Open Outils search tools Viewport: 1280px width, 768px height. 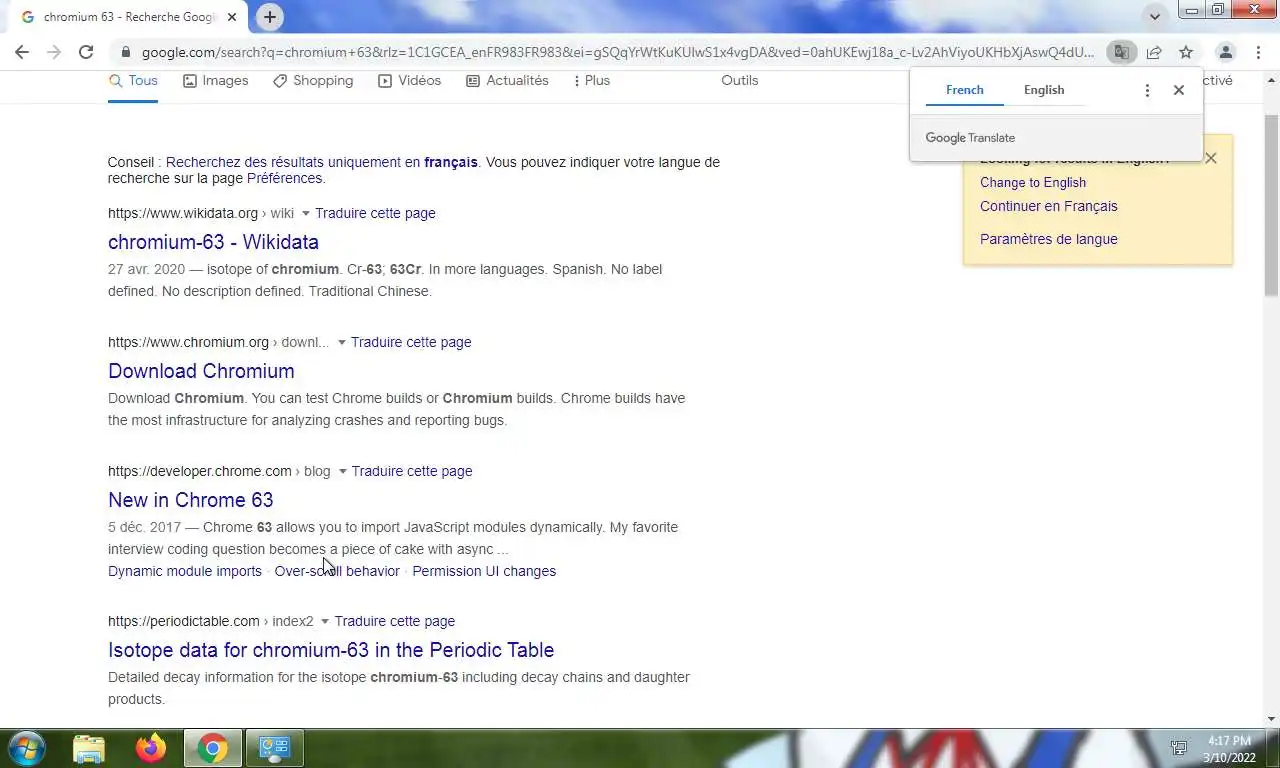click(x=740, y=80)
